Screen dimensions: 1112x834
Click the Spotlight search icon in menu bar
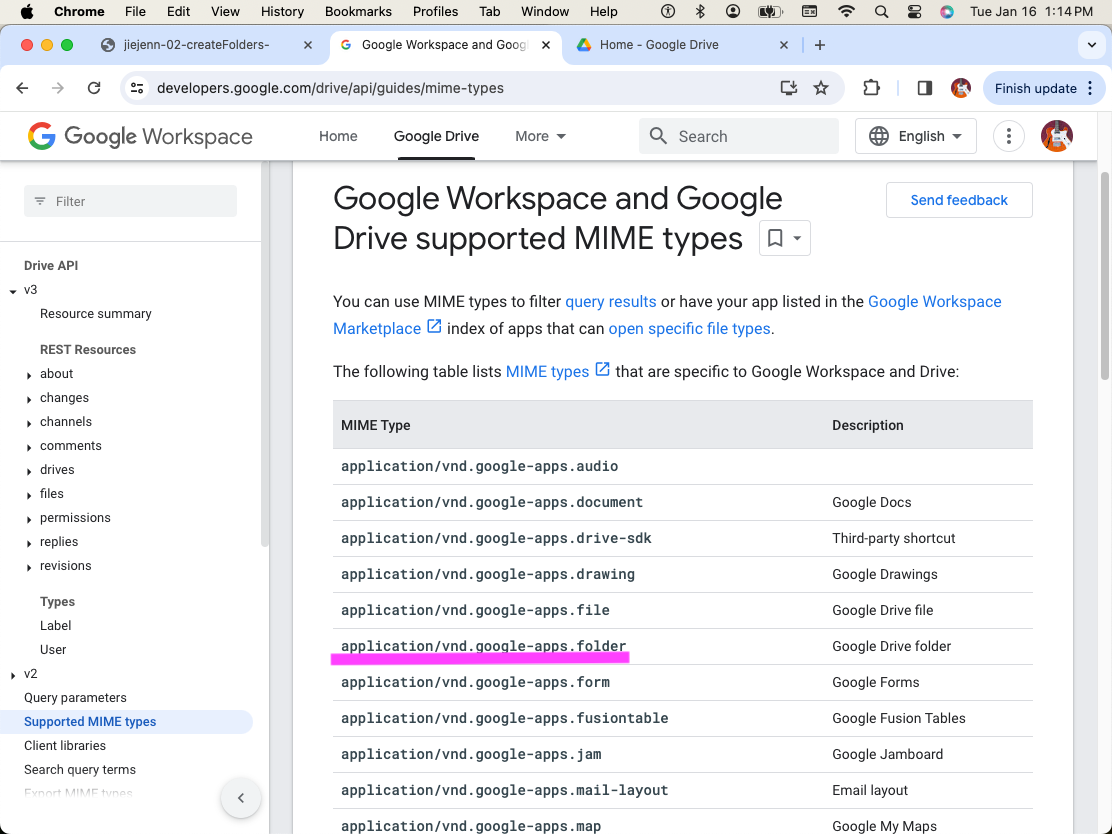point(882,11)
